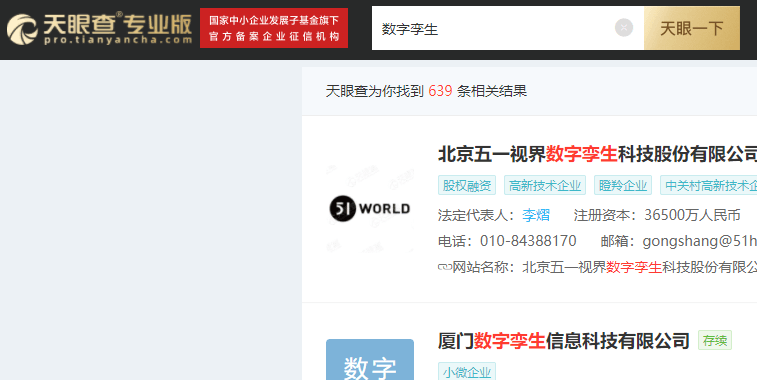
Task: Click the gongshang@51h email address text
Action: click(x=700, y=240)
